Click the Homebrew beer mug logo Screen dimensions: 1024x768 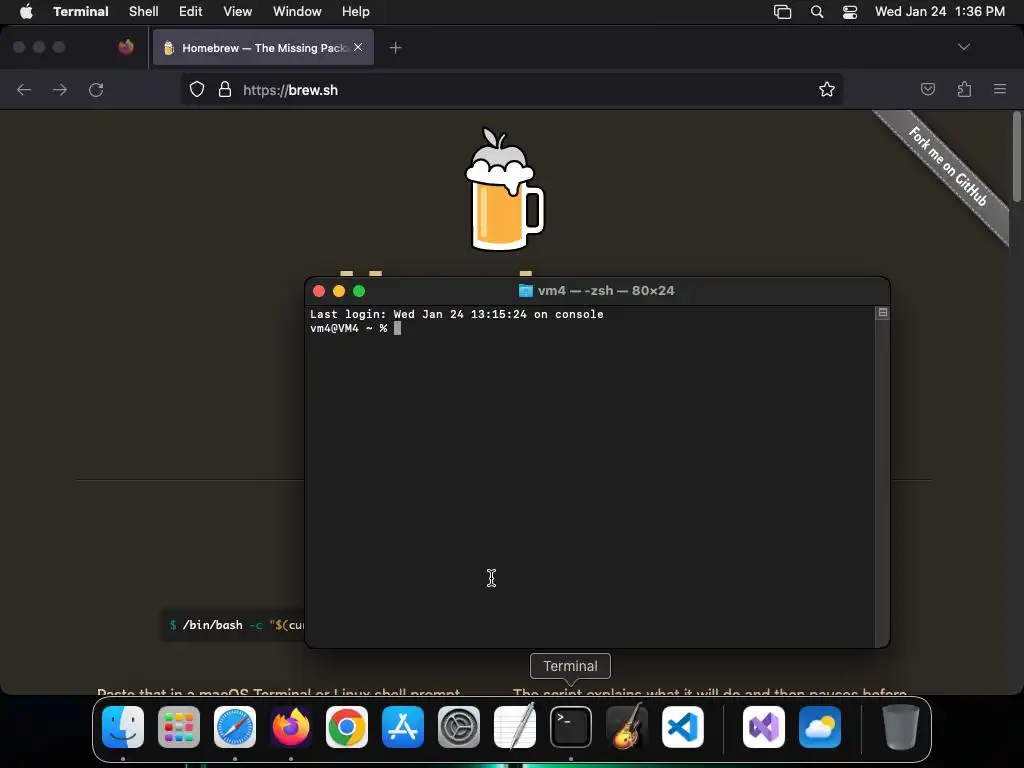504,189
